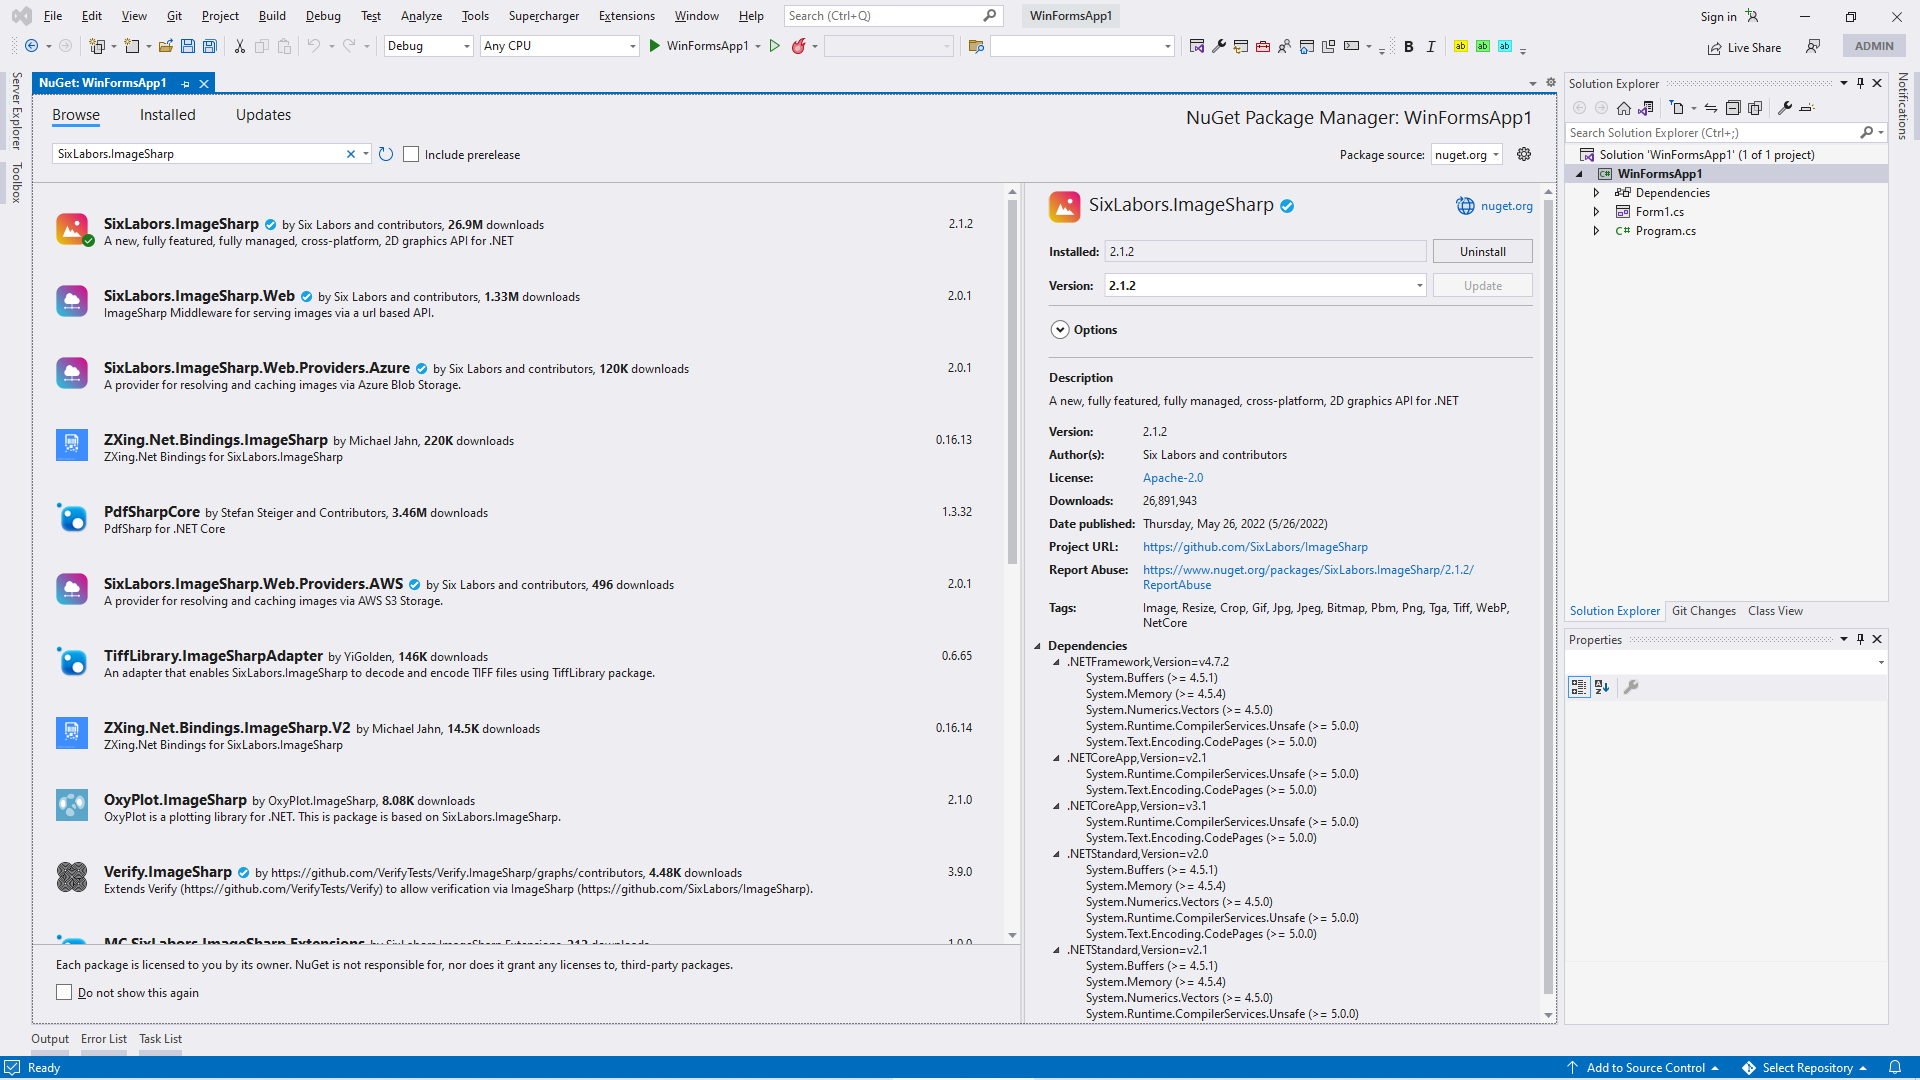Open the package Version dropdown
This screenshot has width=1920, height=1080.
pyautogui.click(x=1418, y=286)
